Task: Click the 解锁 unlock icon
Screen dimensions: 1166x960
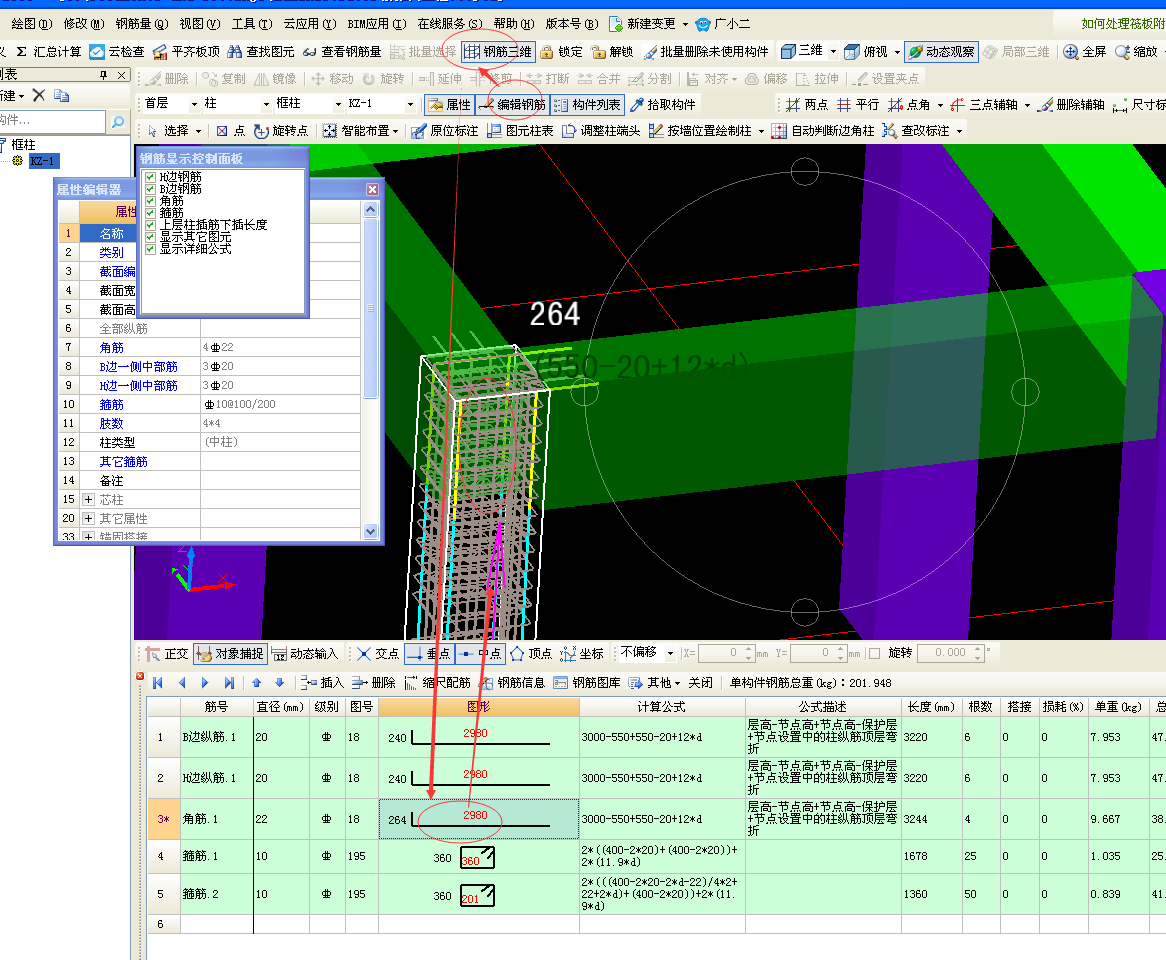Action: (x=599, y=51)
